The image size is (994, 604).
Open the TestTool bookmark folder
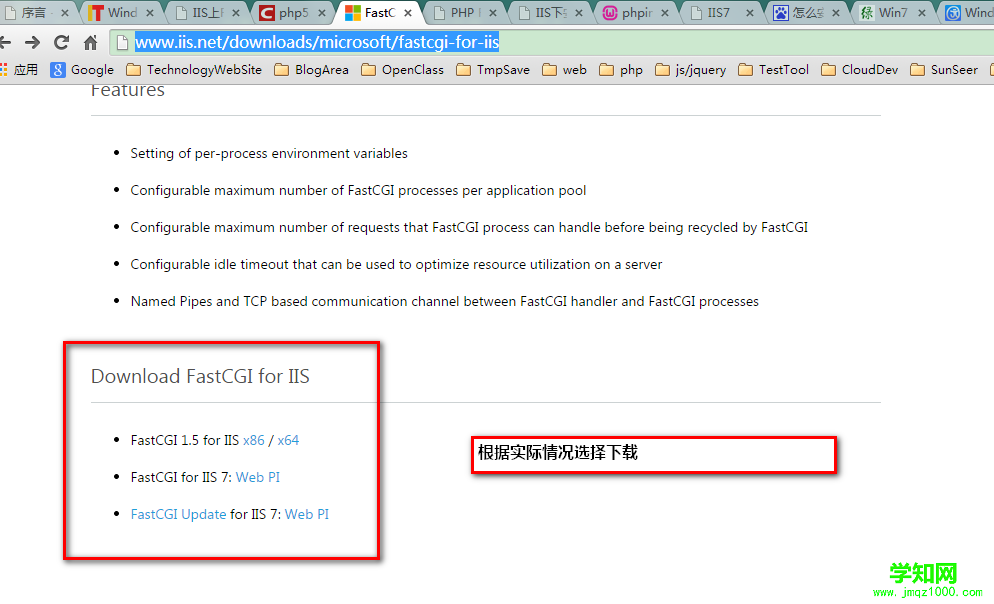coord(773,70)
